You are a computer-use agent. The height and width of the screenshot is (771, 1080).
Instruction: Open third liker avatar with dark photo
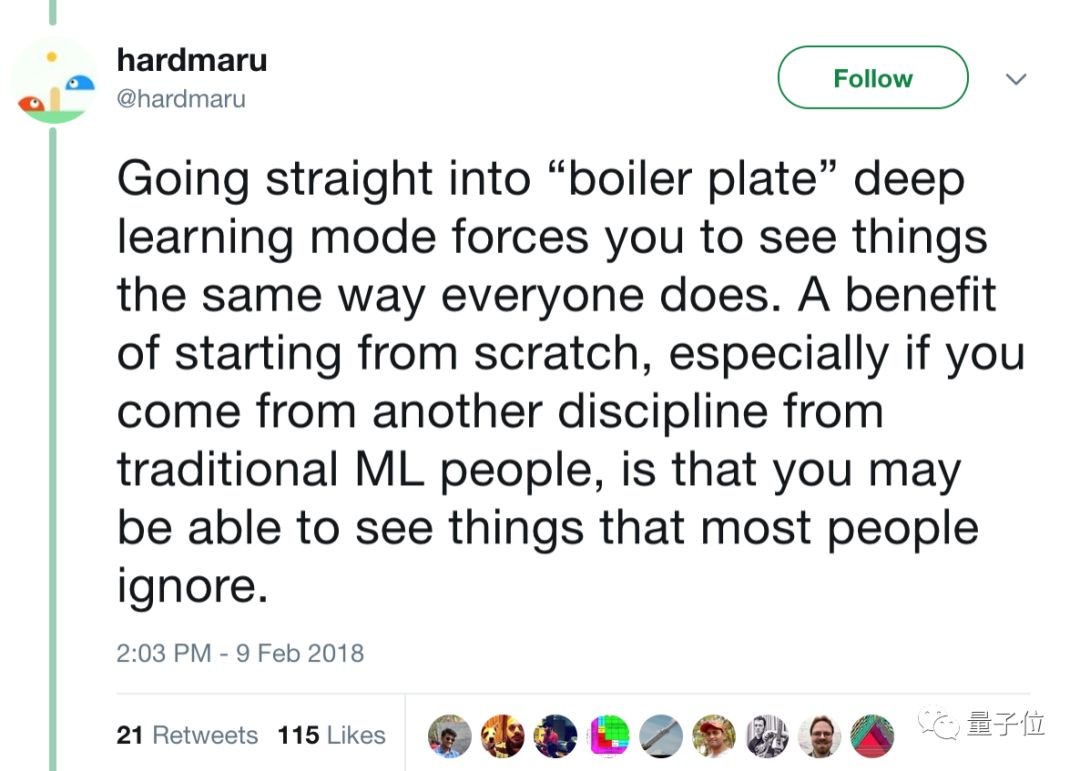point(555,736)
